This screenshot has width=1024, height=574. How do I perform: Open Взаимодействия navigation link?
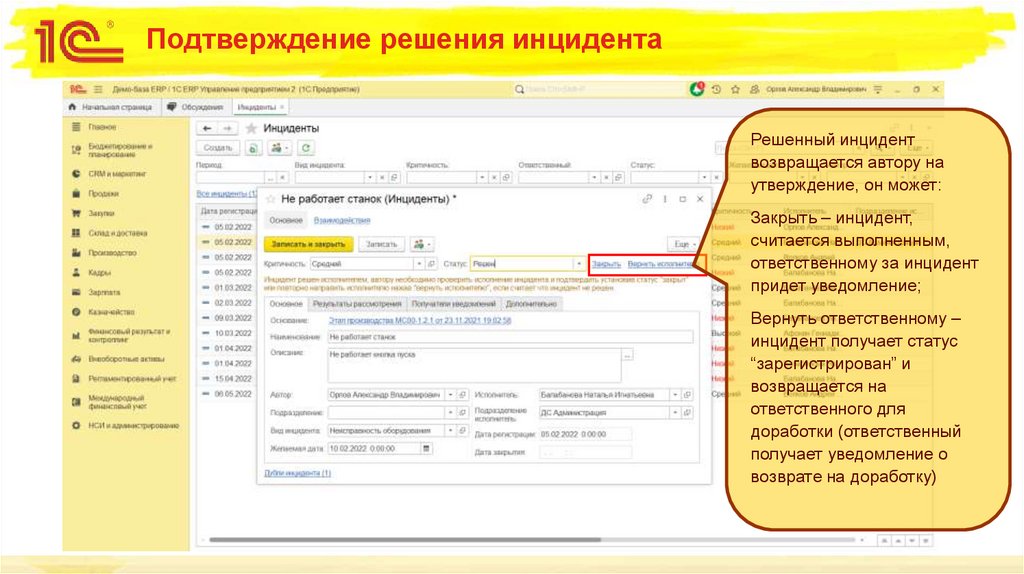pyautogui.click(x=342, y=221)
